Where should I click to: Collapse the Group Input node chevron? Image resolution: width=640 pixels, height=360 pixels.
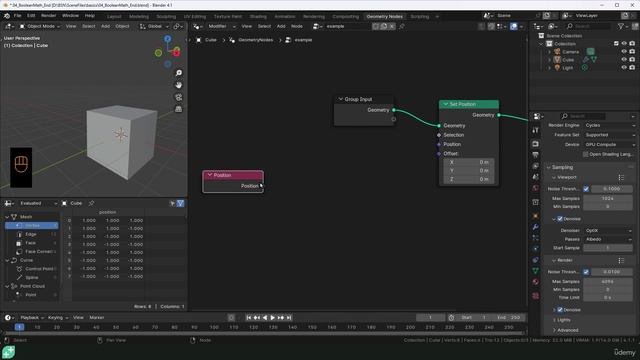[340, 99]
